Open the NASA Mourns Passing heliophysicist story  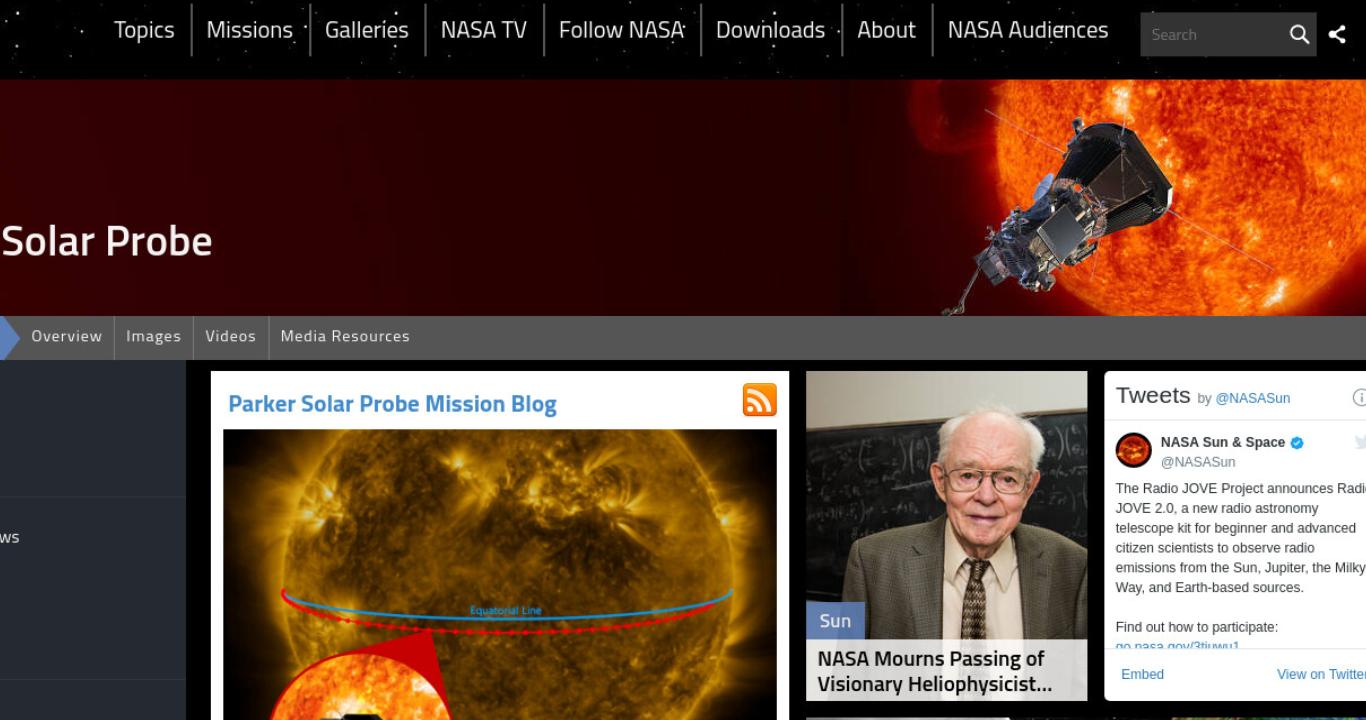934,671
